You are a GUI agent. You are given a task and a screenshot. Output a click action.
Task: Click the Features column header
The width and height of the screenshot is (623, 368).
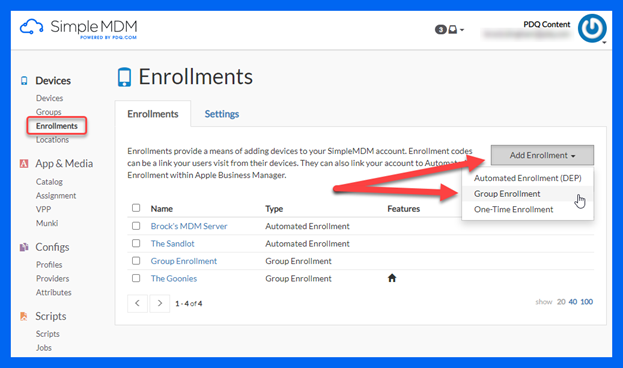pyautogui.click(x=404, y=209)
